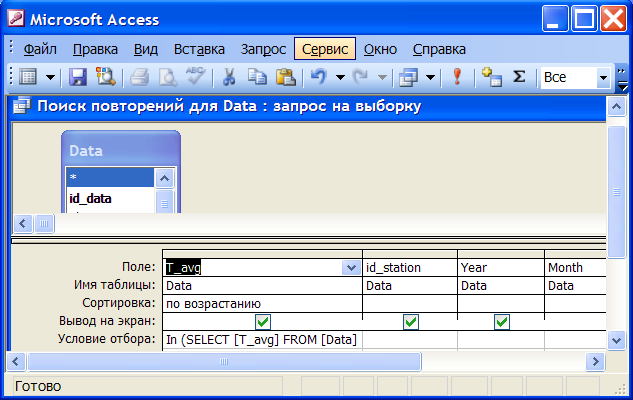633x400 pixels.
Task: Open the Справка menu
Action: coord(439,49)
